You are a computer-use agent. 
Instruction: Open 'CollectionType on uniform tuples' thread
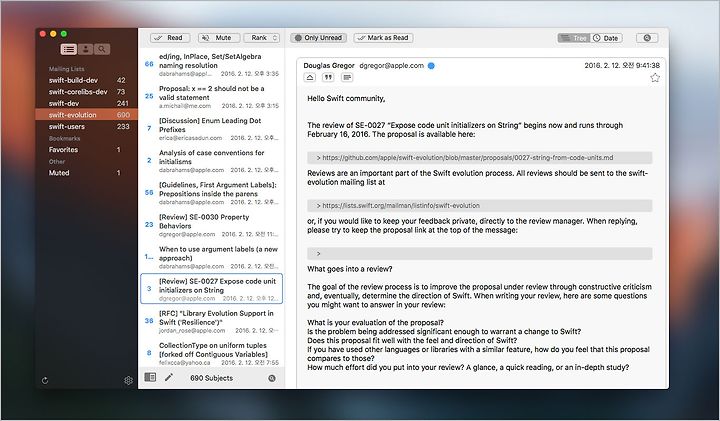[x=212, y=354]
